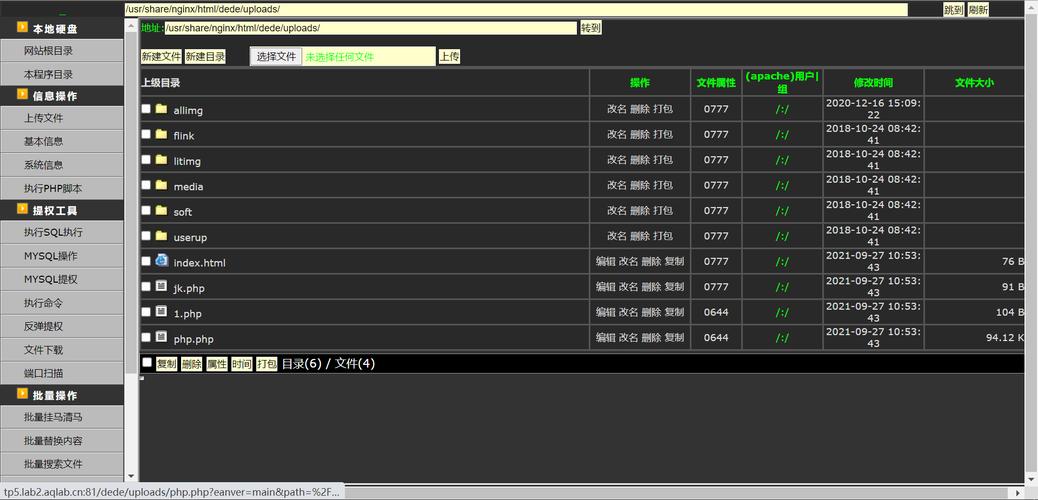Tick the checkbox for litimg folder
This screenshot has width=1038, height=500.
coord(147,160)
